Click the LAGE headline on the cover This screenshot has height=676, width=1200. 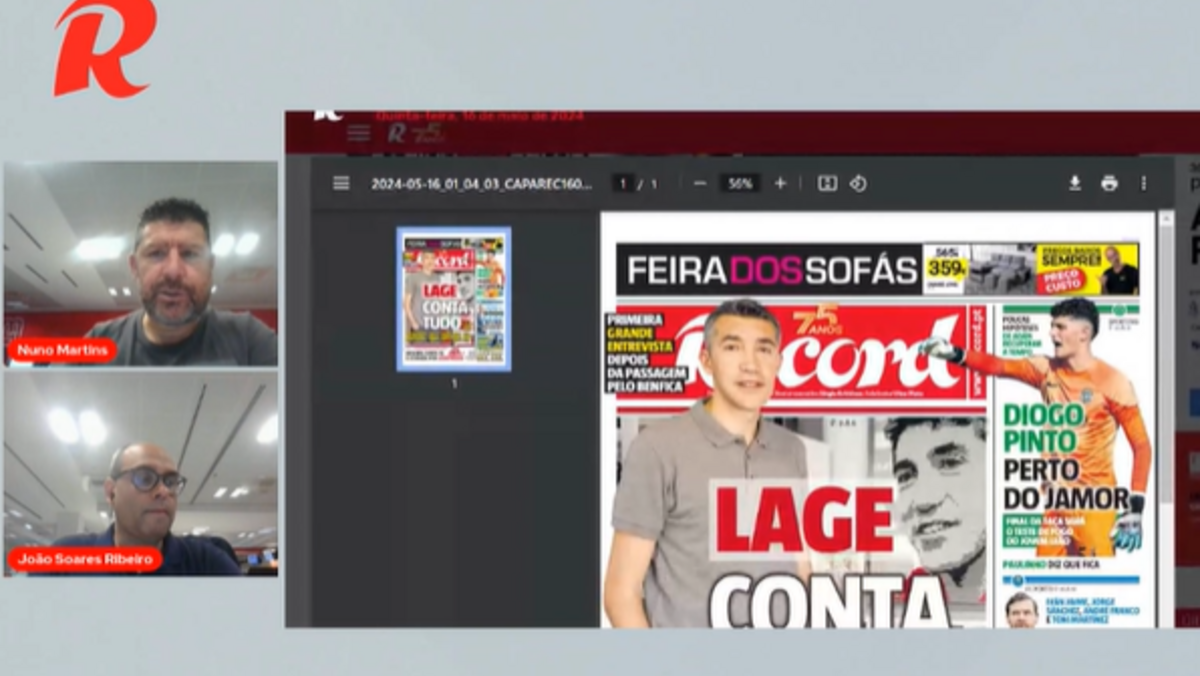pyautogui.click(x=804, y=521)
